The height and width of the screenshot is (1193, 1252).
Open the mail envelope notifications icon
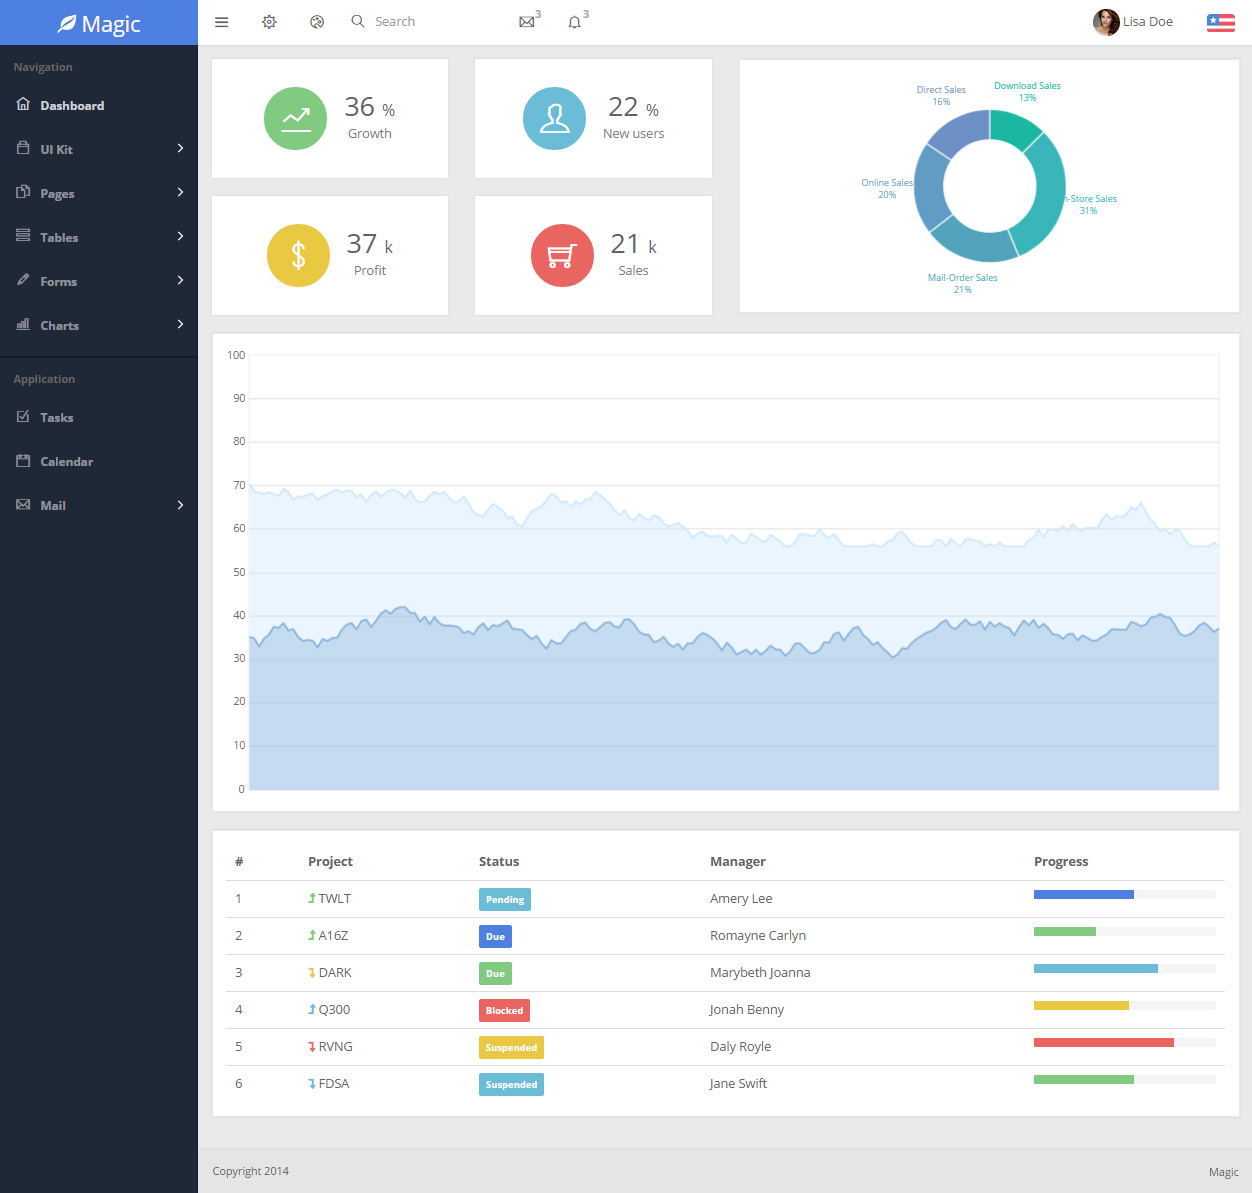(527, 22)
